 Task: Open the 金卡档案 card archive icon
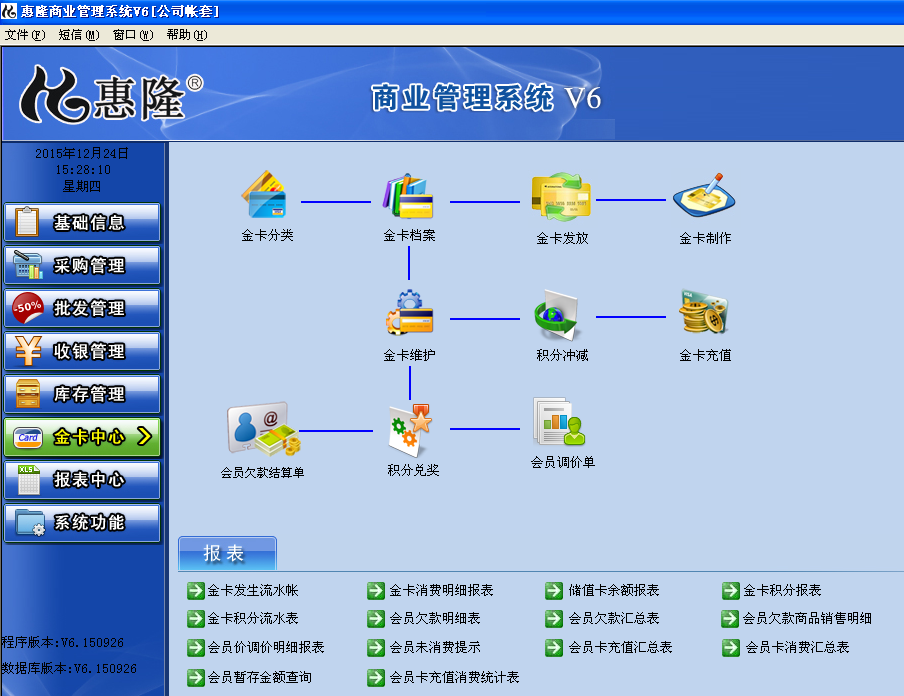point(409,196)
